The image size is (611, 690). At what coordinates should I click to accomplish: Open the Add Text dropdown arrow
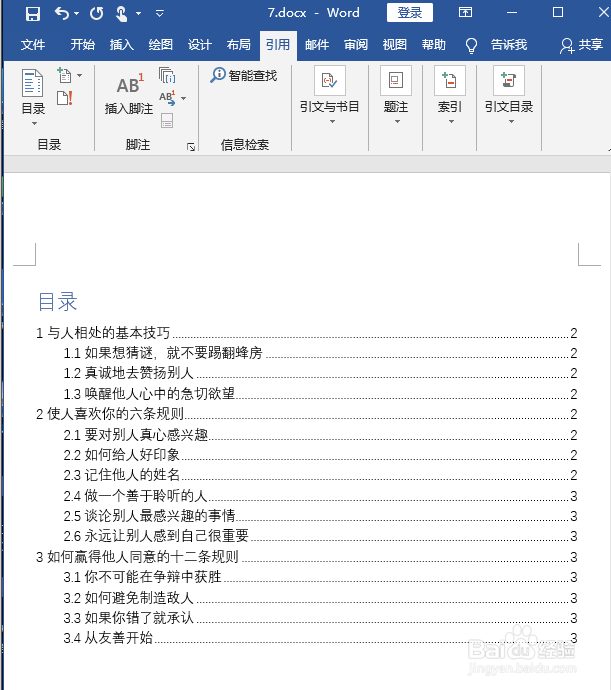[80, 76]
